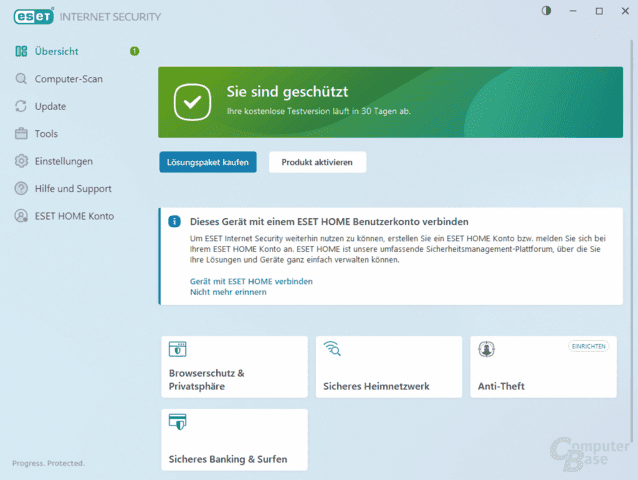Image resolution: width=638 pixels, height=480 pixels.
Task: Click the green notification badge beside Übersicht
Action: [x=134, y=51]
